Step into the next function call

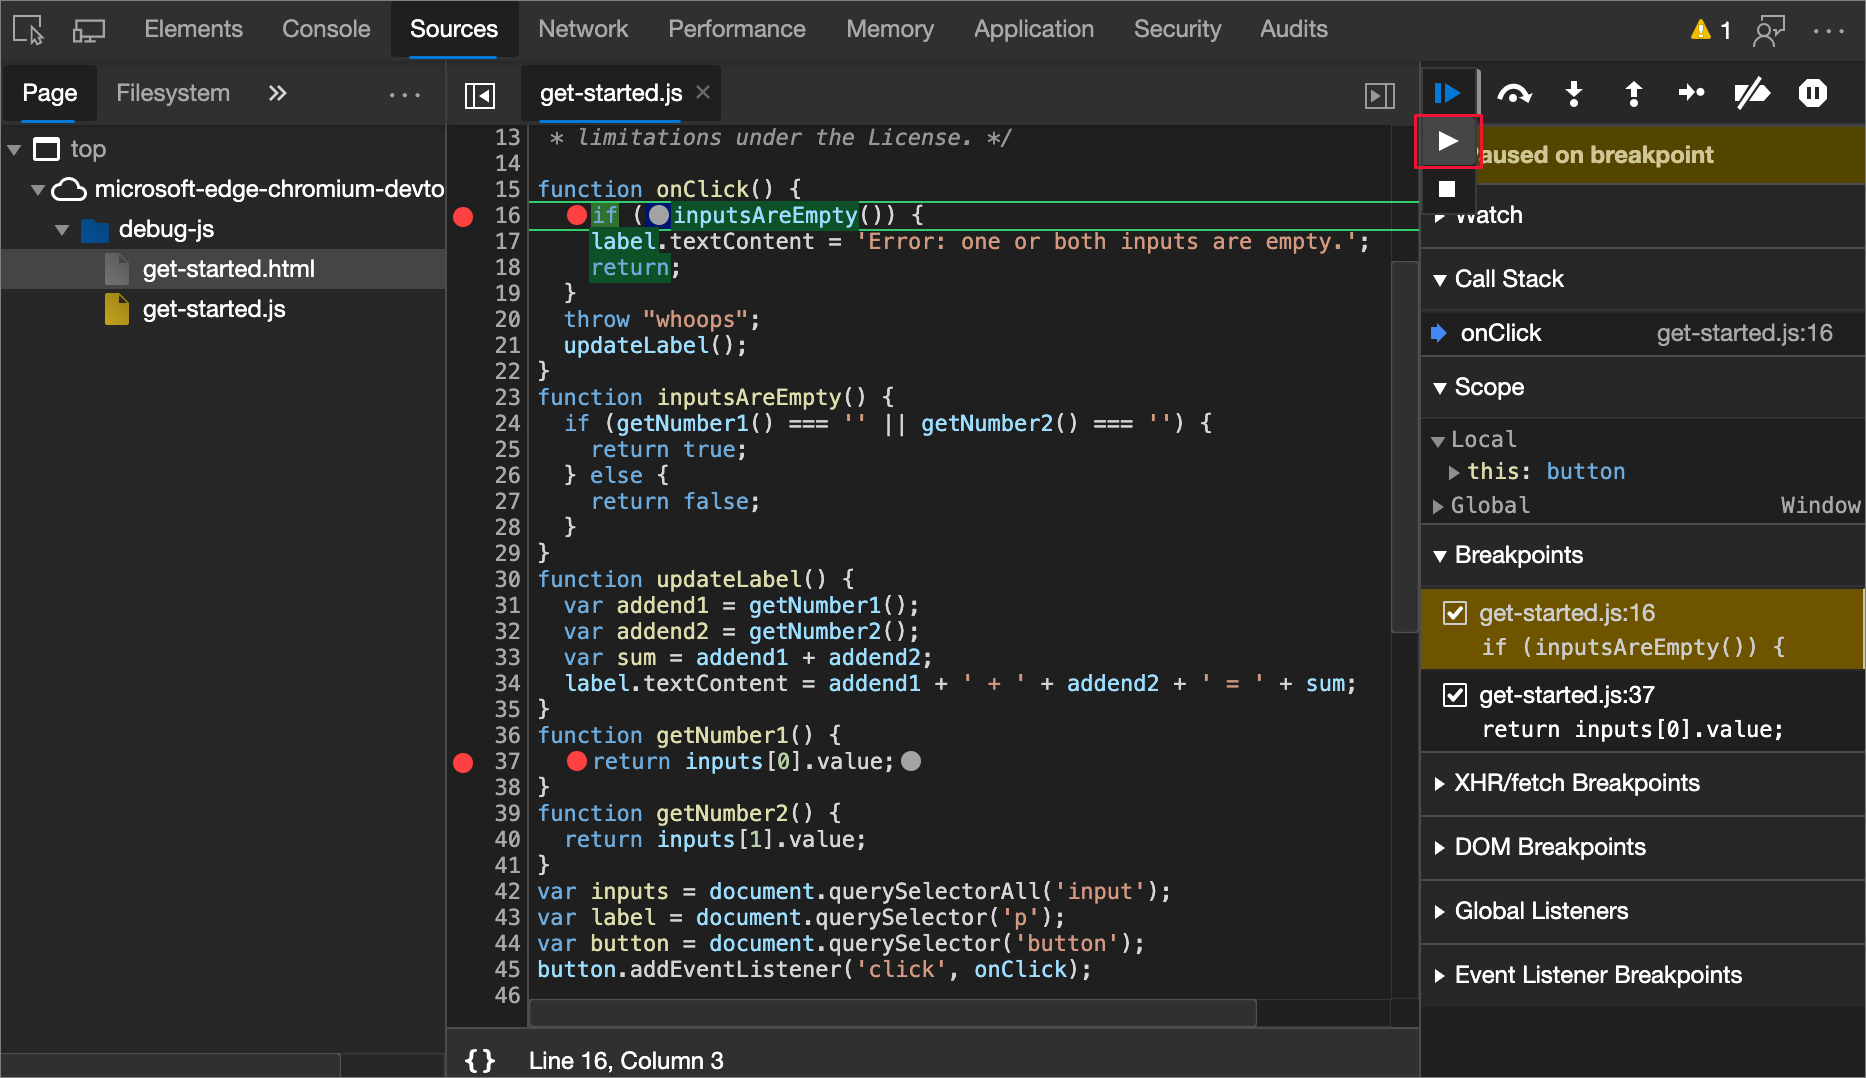1573,93
